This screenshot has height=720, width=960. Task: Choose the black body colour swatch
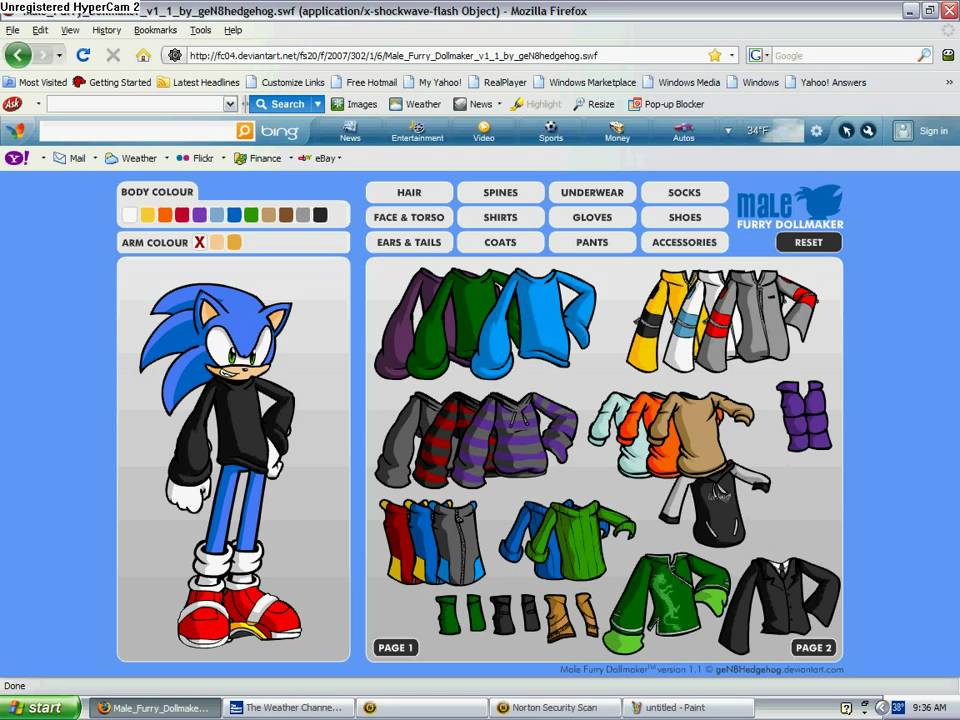tap(320, 215)
